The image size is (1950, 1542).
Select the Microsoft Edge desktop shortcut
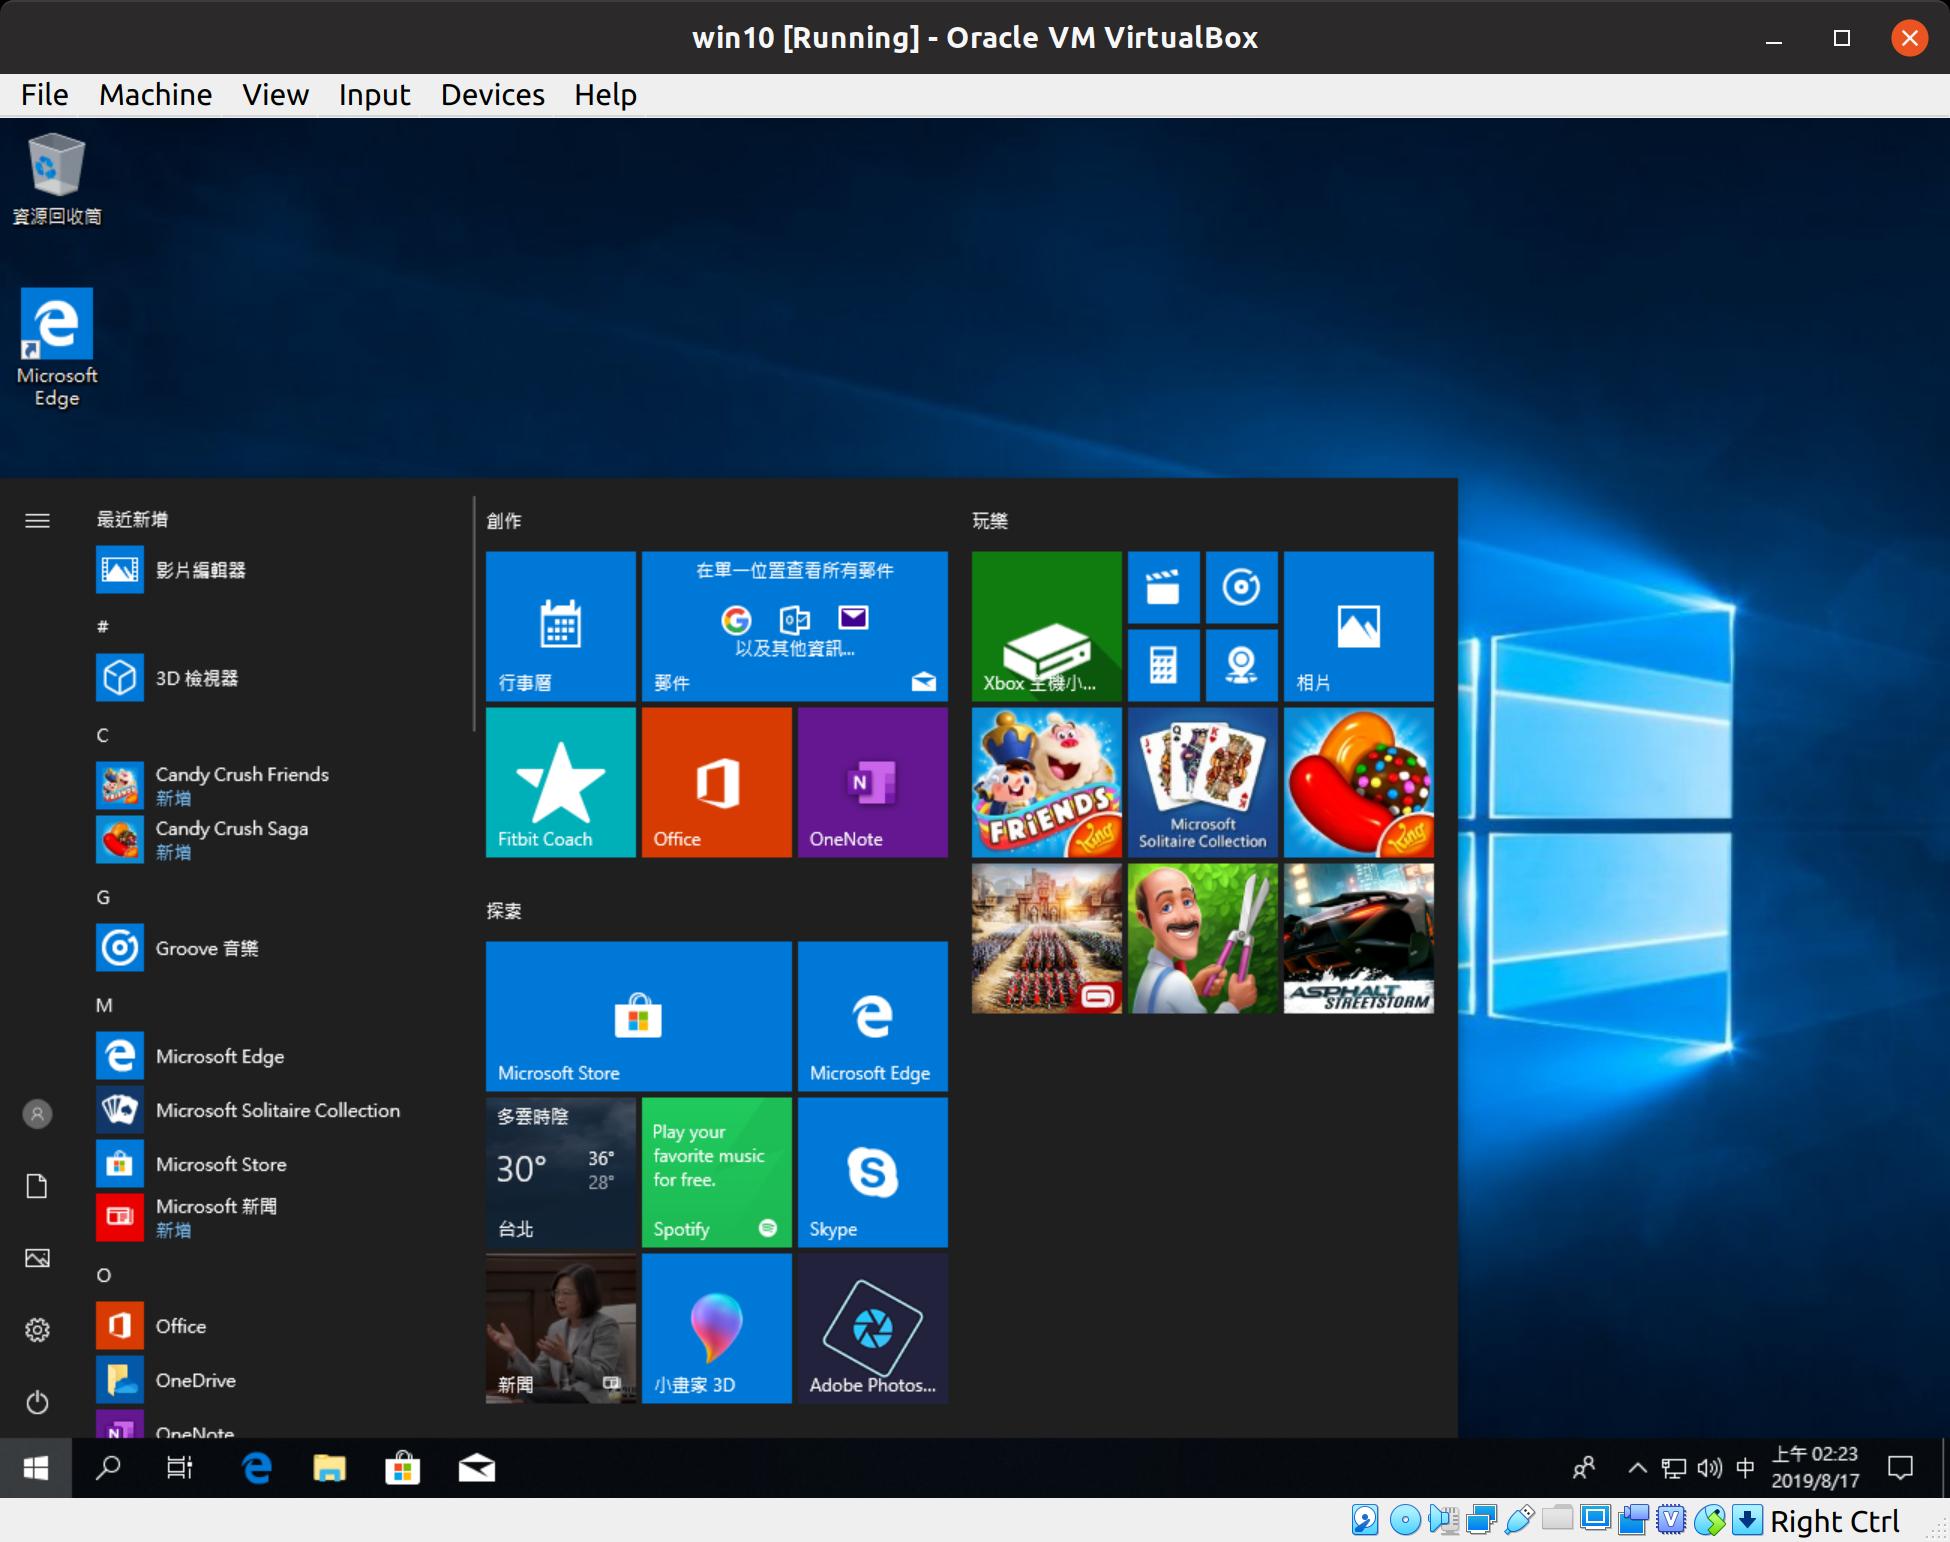pos(57,348)
